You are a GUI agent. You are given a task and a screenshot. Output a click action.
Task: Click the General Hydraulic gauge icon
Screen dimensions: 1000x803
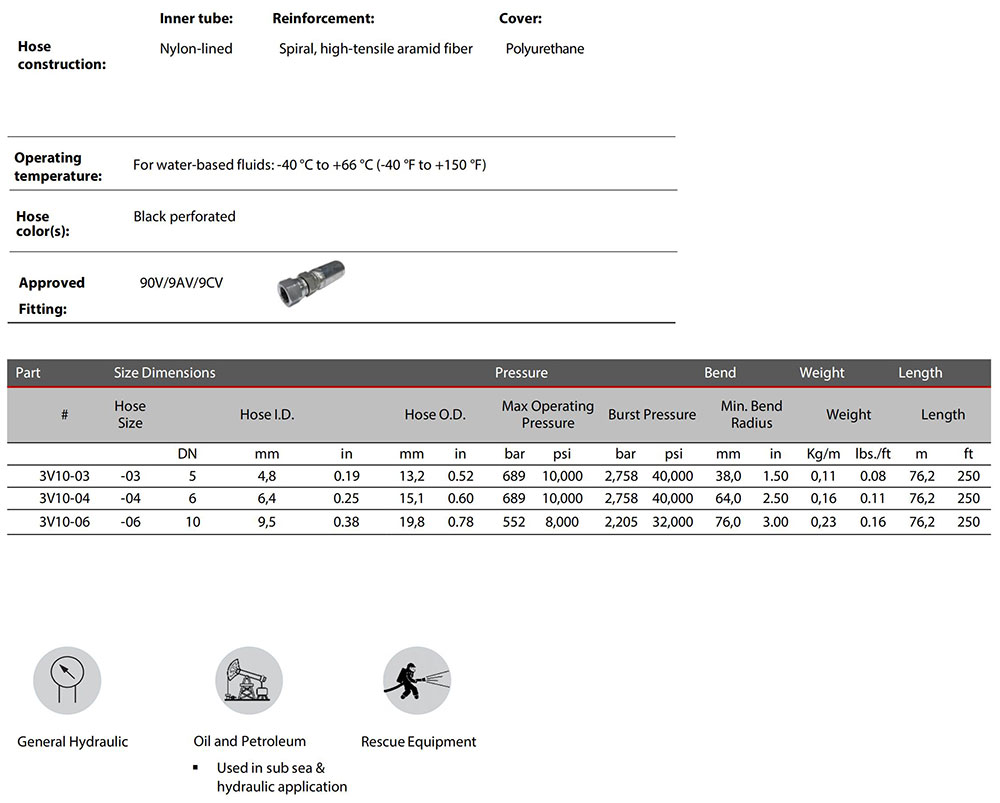coord(67,680)
